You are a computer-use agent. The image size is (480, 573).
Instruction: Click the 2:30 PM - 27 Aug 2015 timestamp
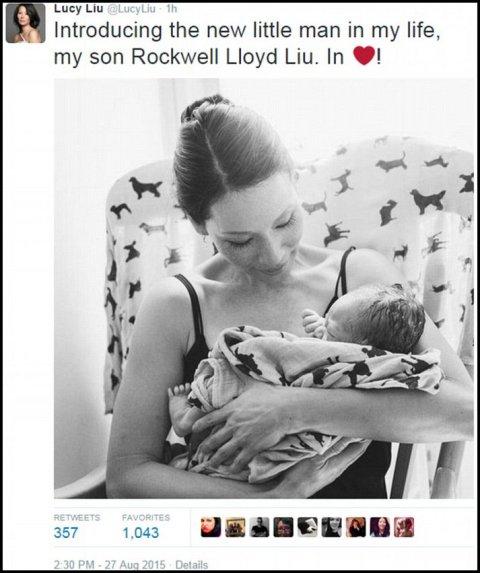click(110, 564)
